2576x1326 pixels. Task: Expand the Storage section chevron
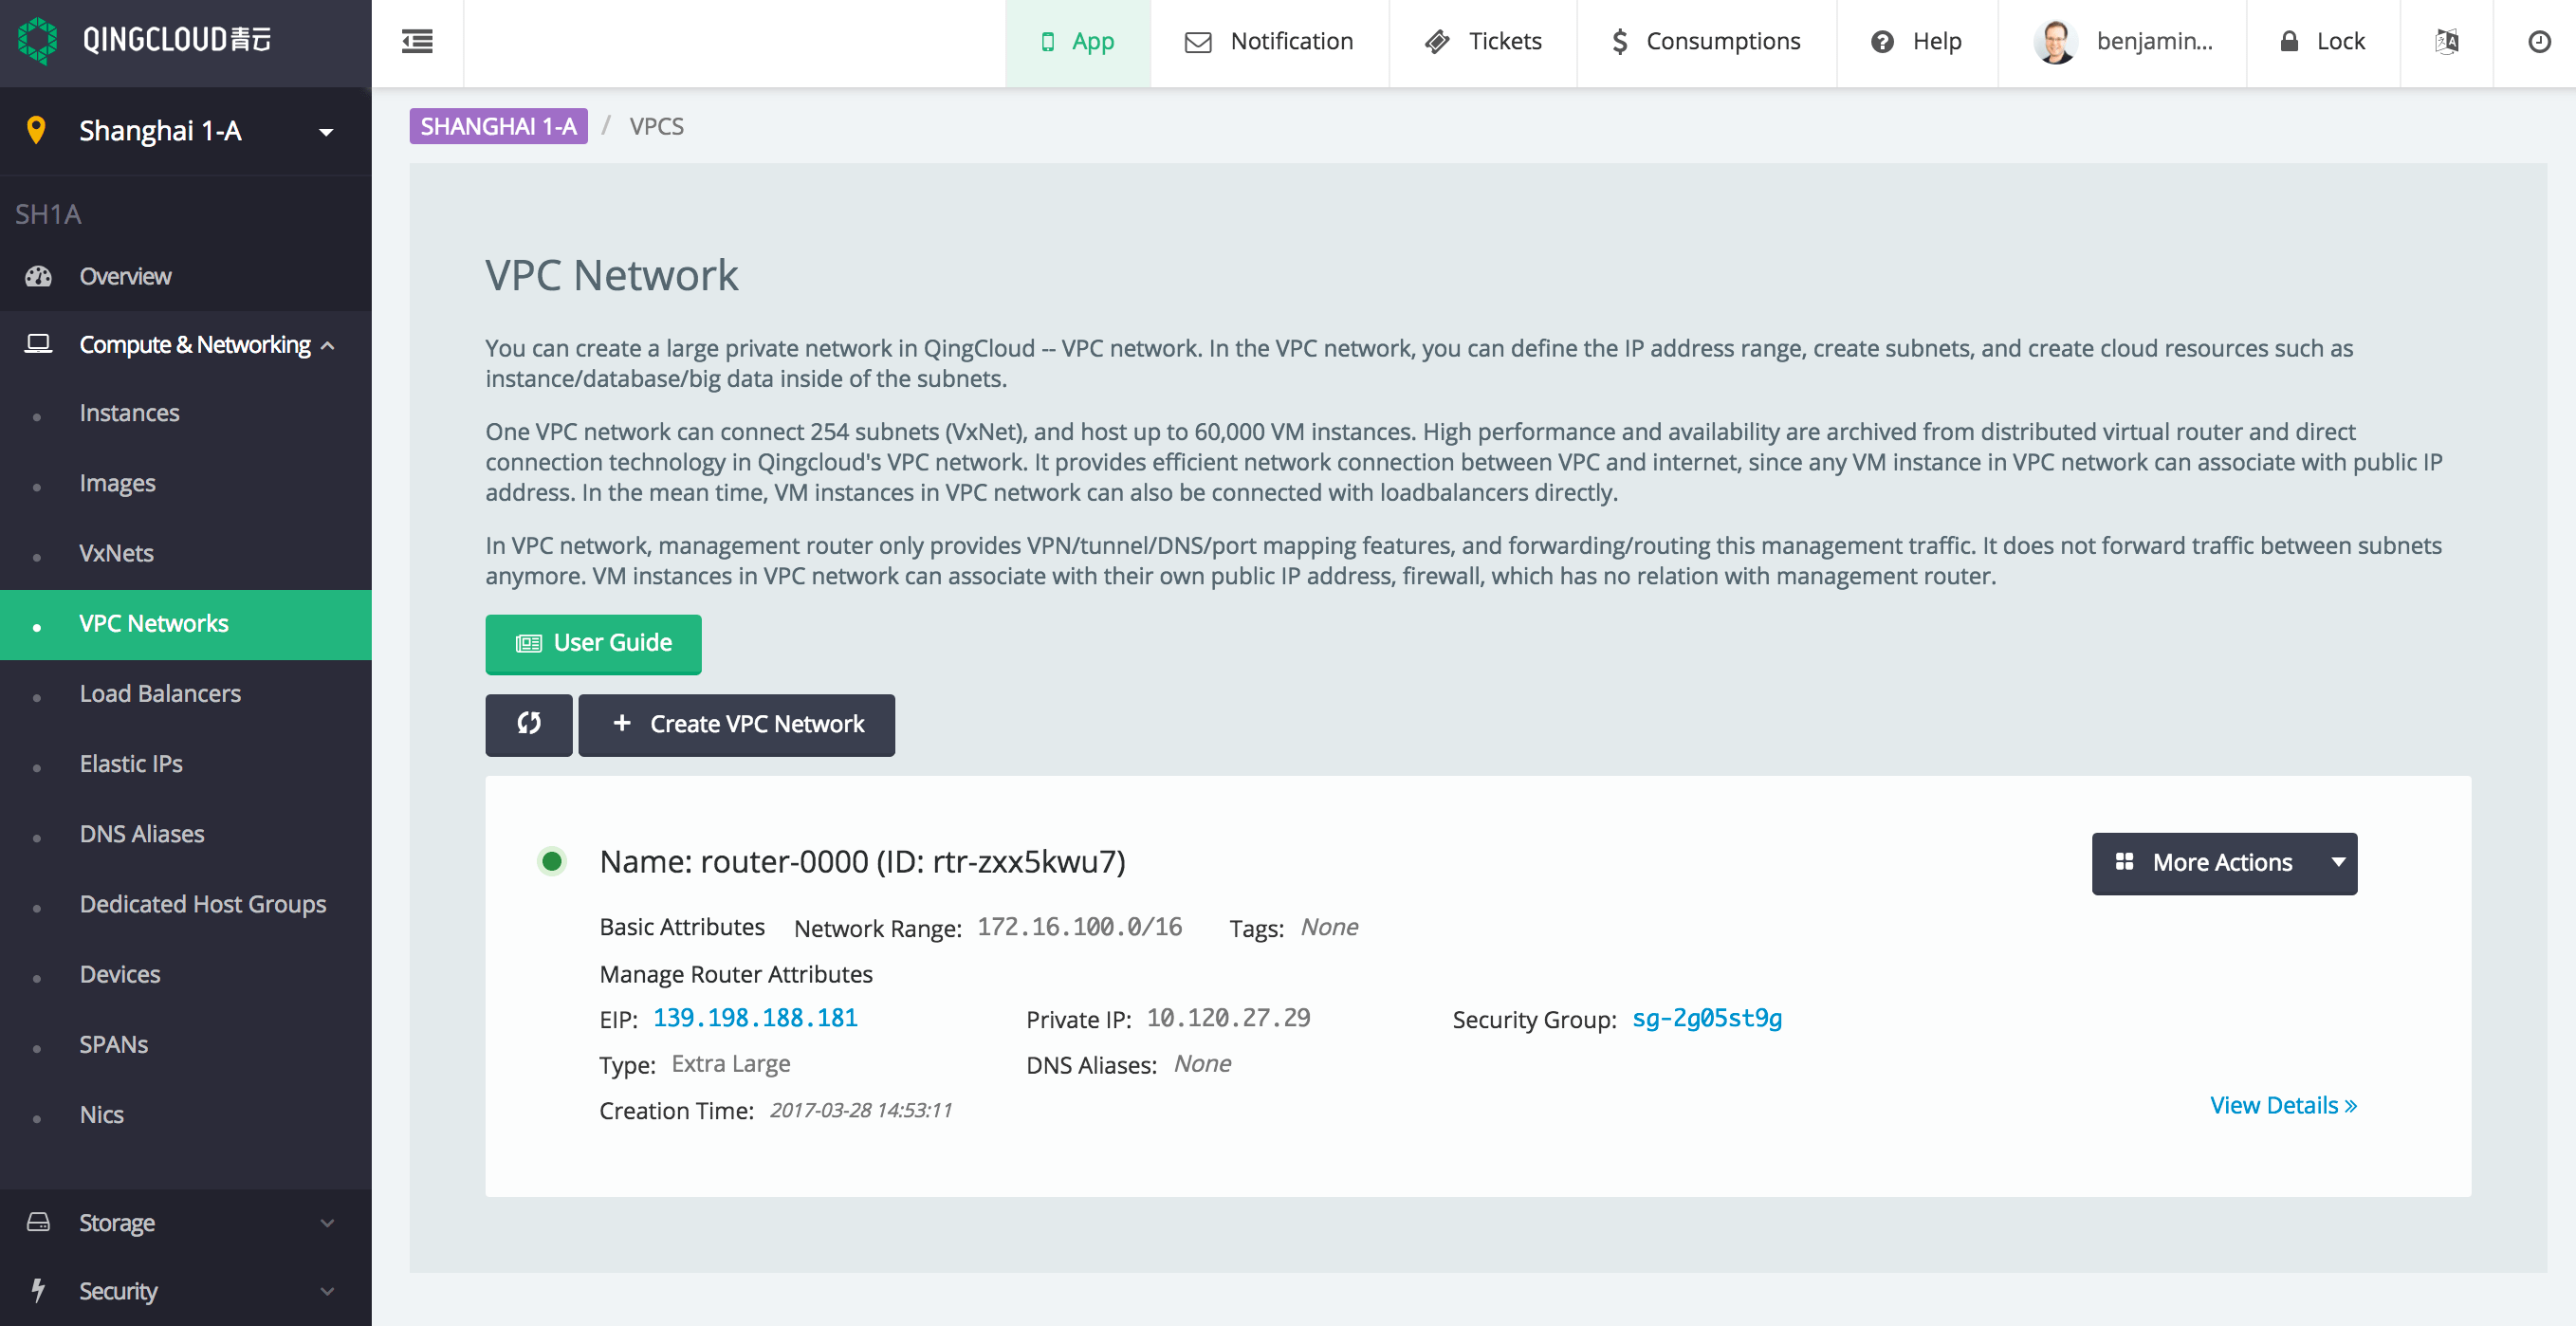327,1222
